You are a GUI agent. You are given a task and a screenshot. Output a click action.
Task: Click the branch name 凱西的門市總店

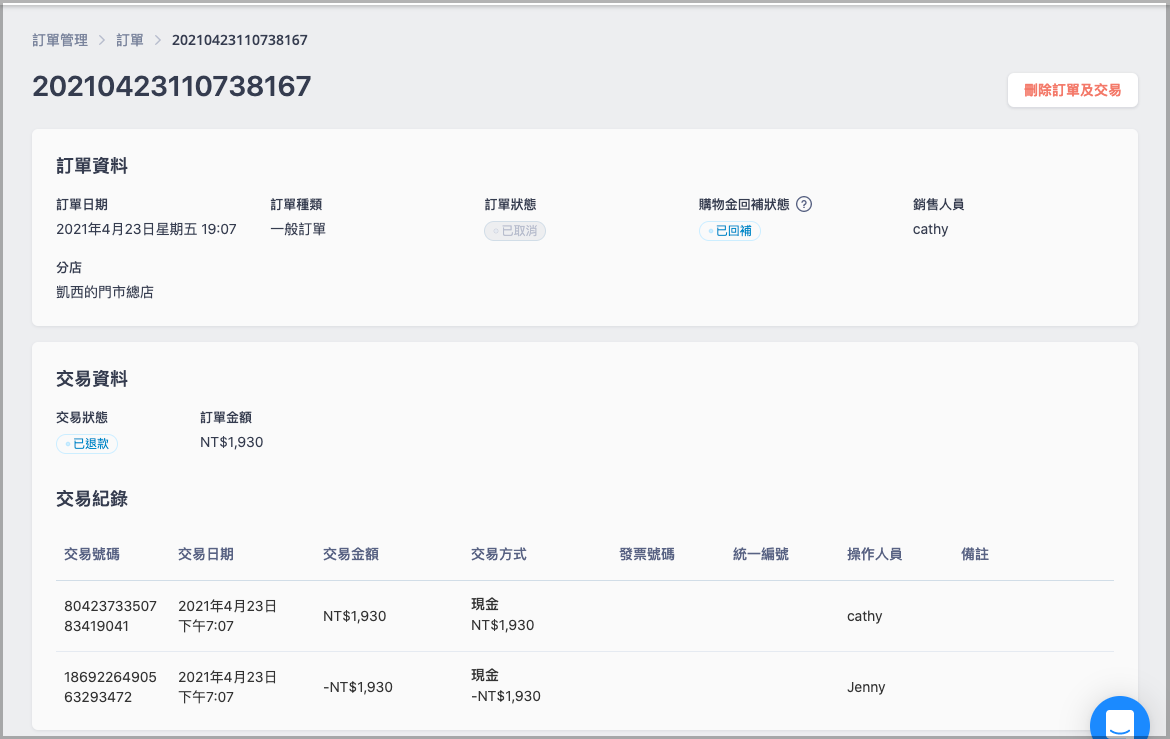[104, 292]
